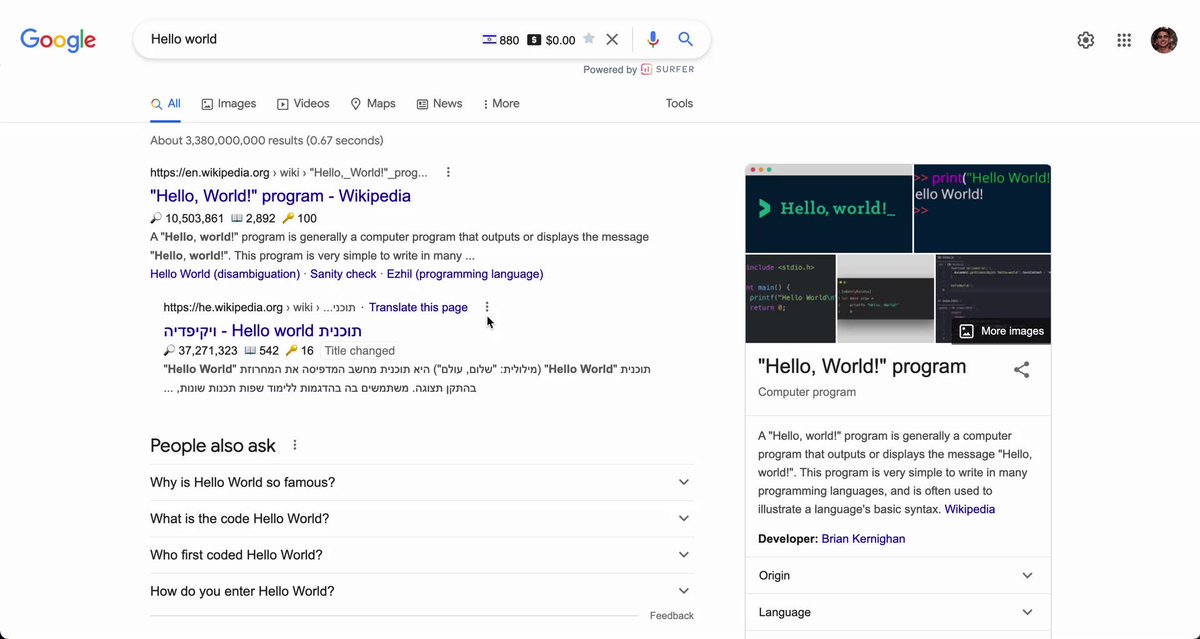Click the Surfer logo under search bar
Screen dimensions: 1200x639
coord(668,69)
